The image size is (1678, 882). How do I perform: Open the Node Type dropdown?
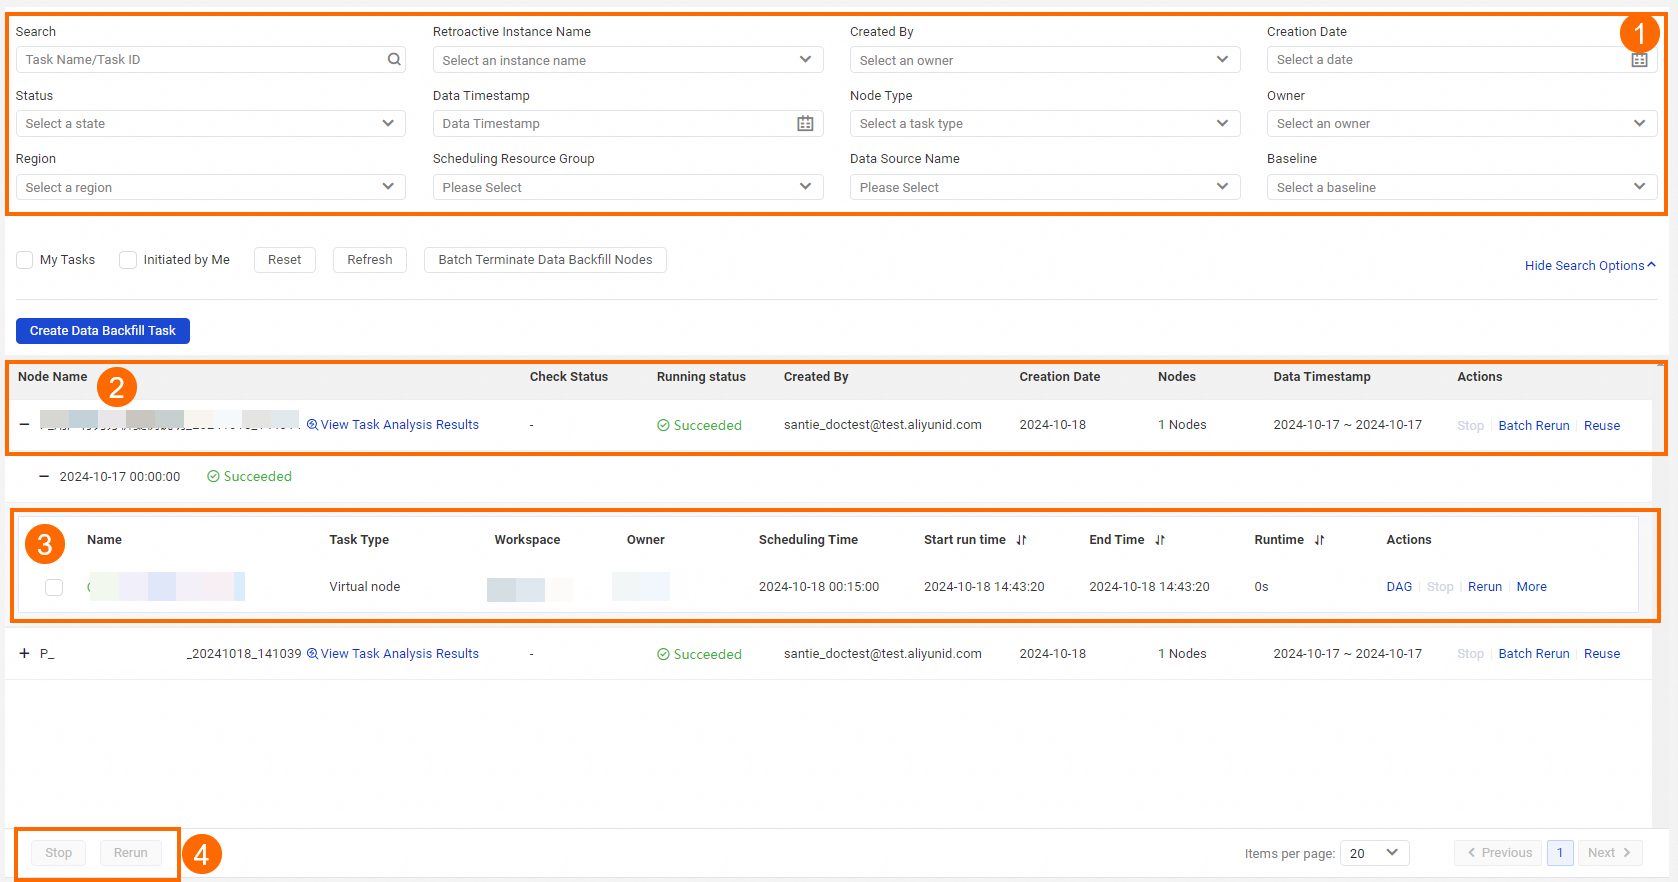[x=1045, y=124]
